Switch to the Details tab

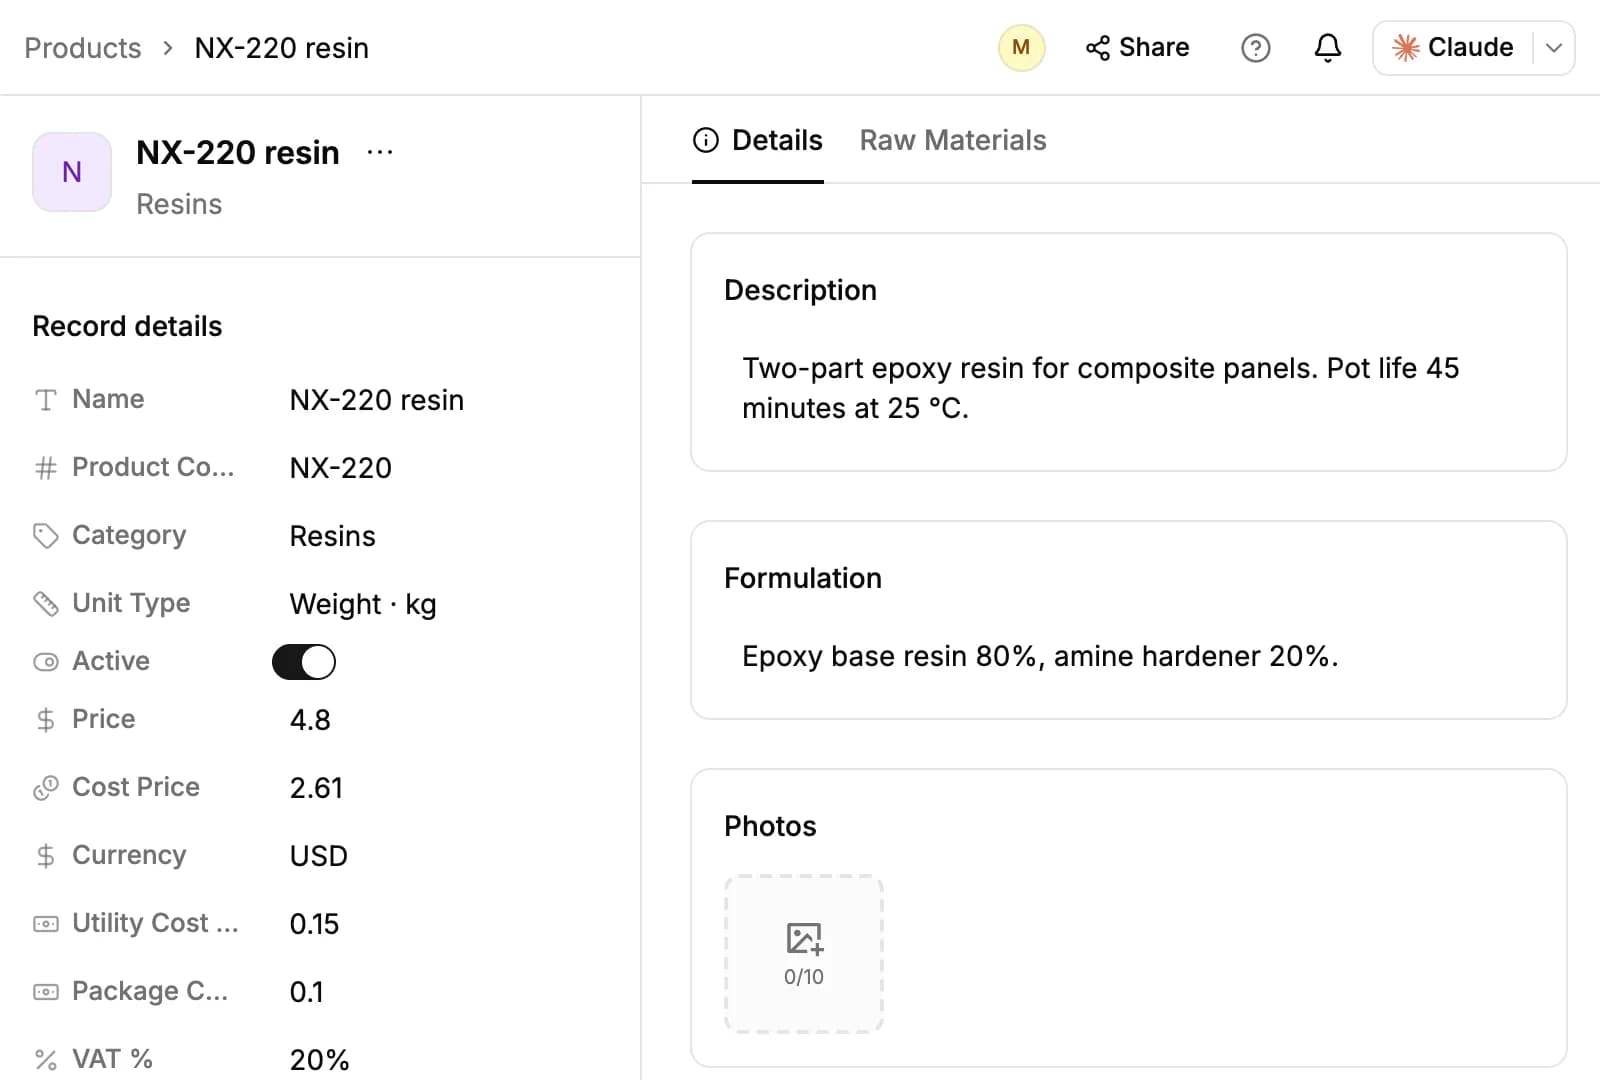[x=758, y=141]
